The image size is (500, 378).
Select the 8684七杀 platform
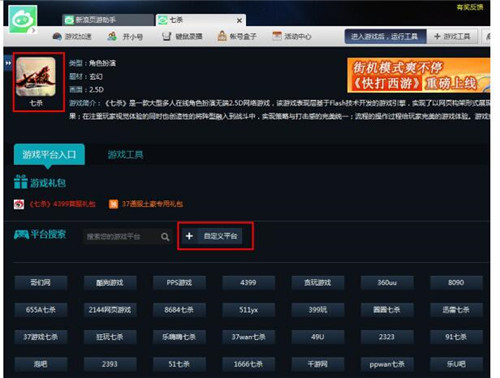179,310
